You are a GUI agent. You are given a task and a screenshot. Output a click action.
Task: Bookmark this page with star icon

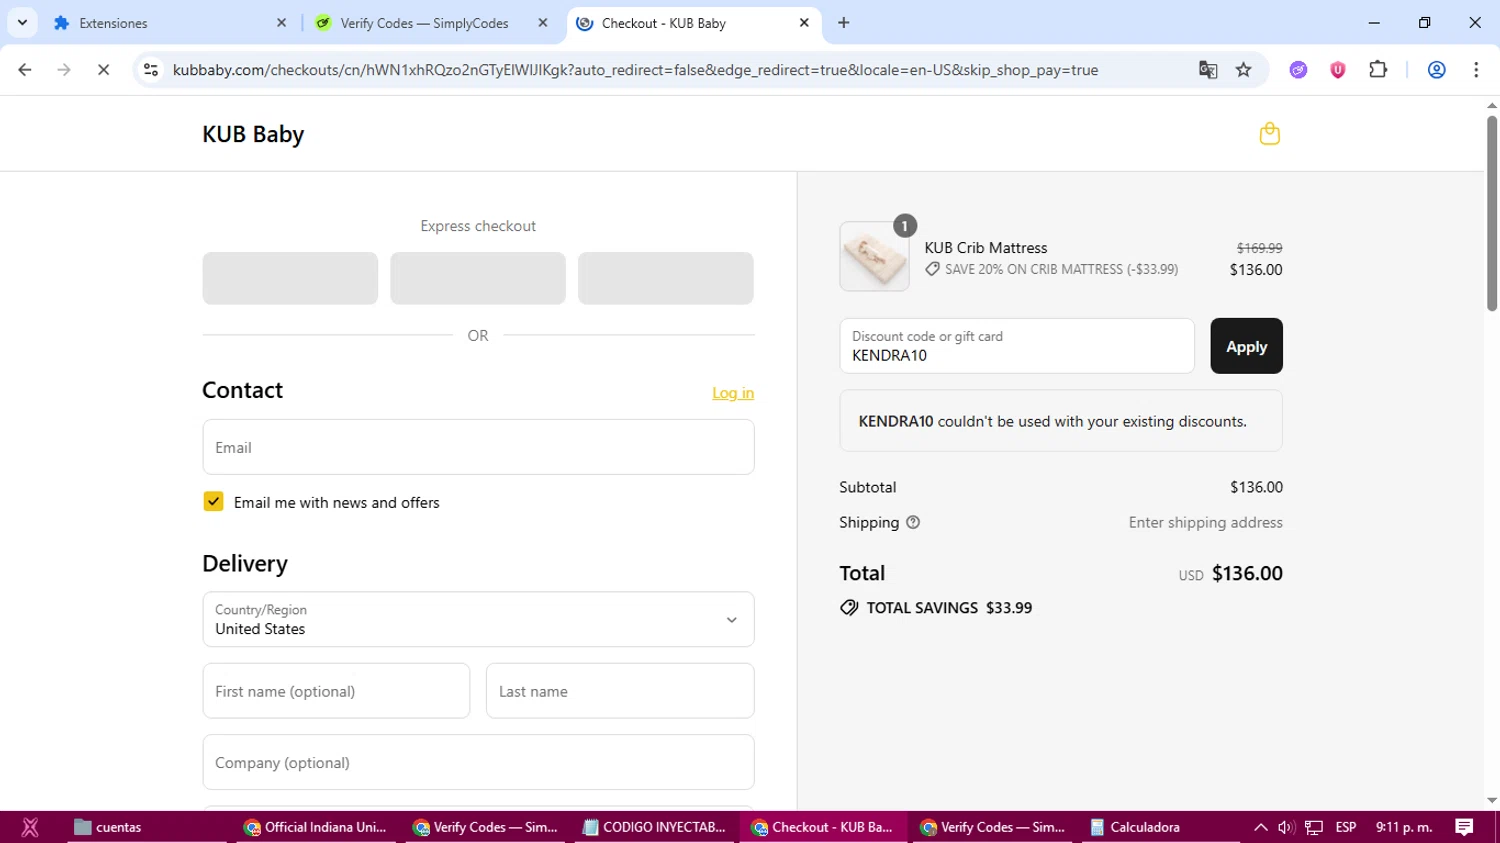[x=1244, y=70]
